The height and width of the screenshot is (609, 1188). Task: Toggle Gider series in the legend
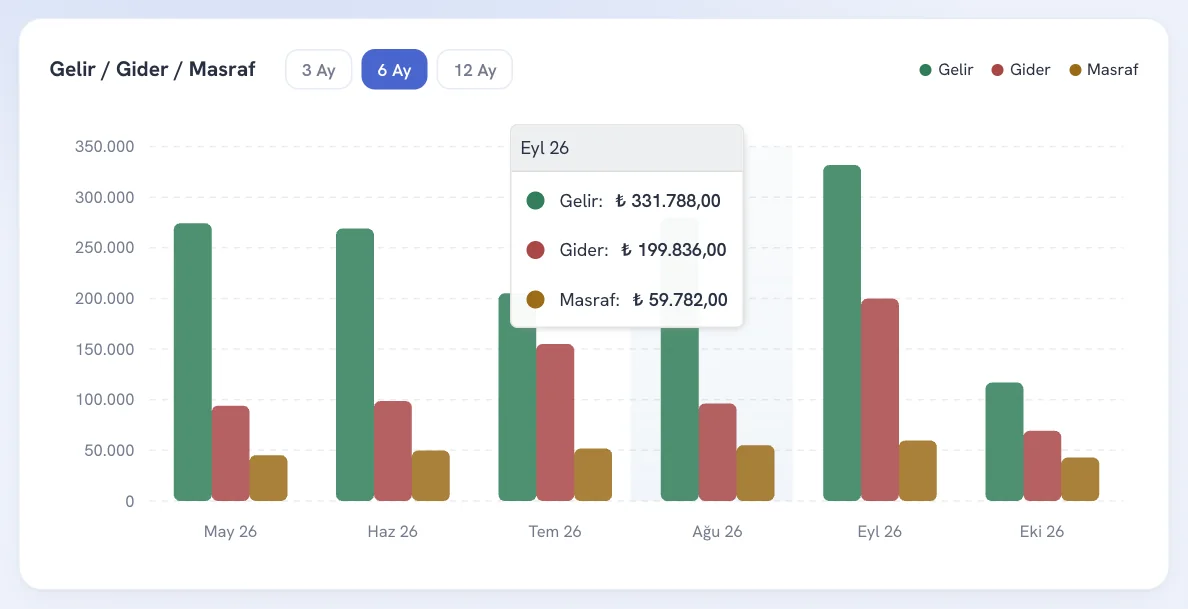pos(1021,70)
